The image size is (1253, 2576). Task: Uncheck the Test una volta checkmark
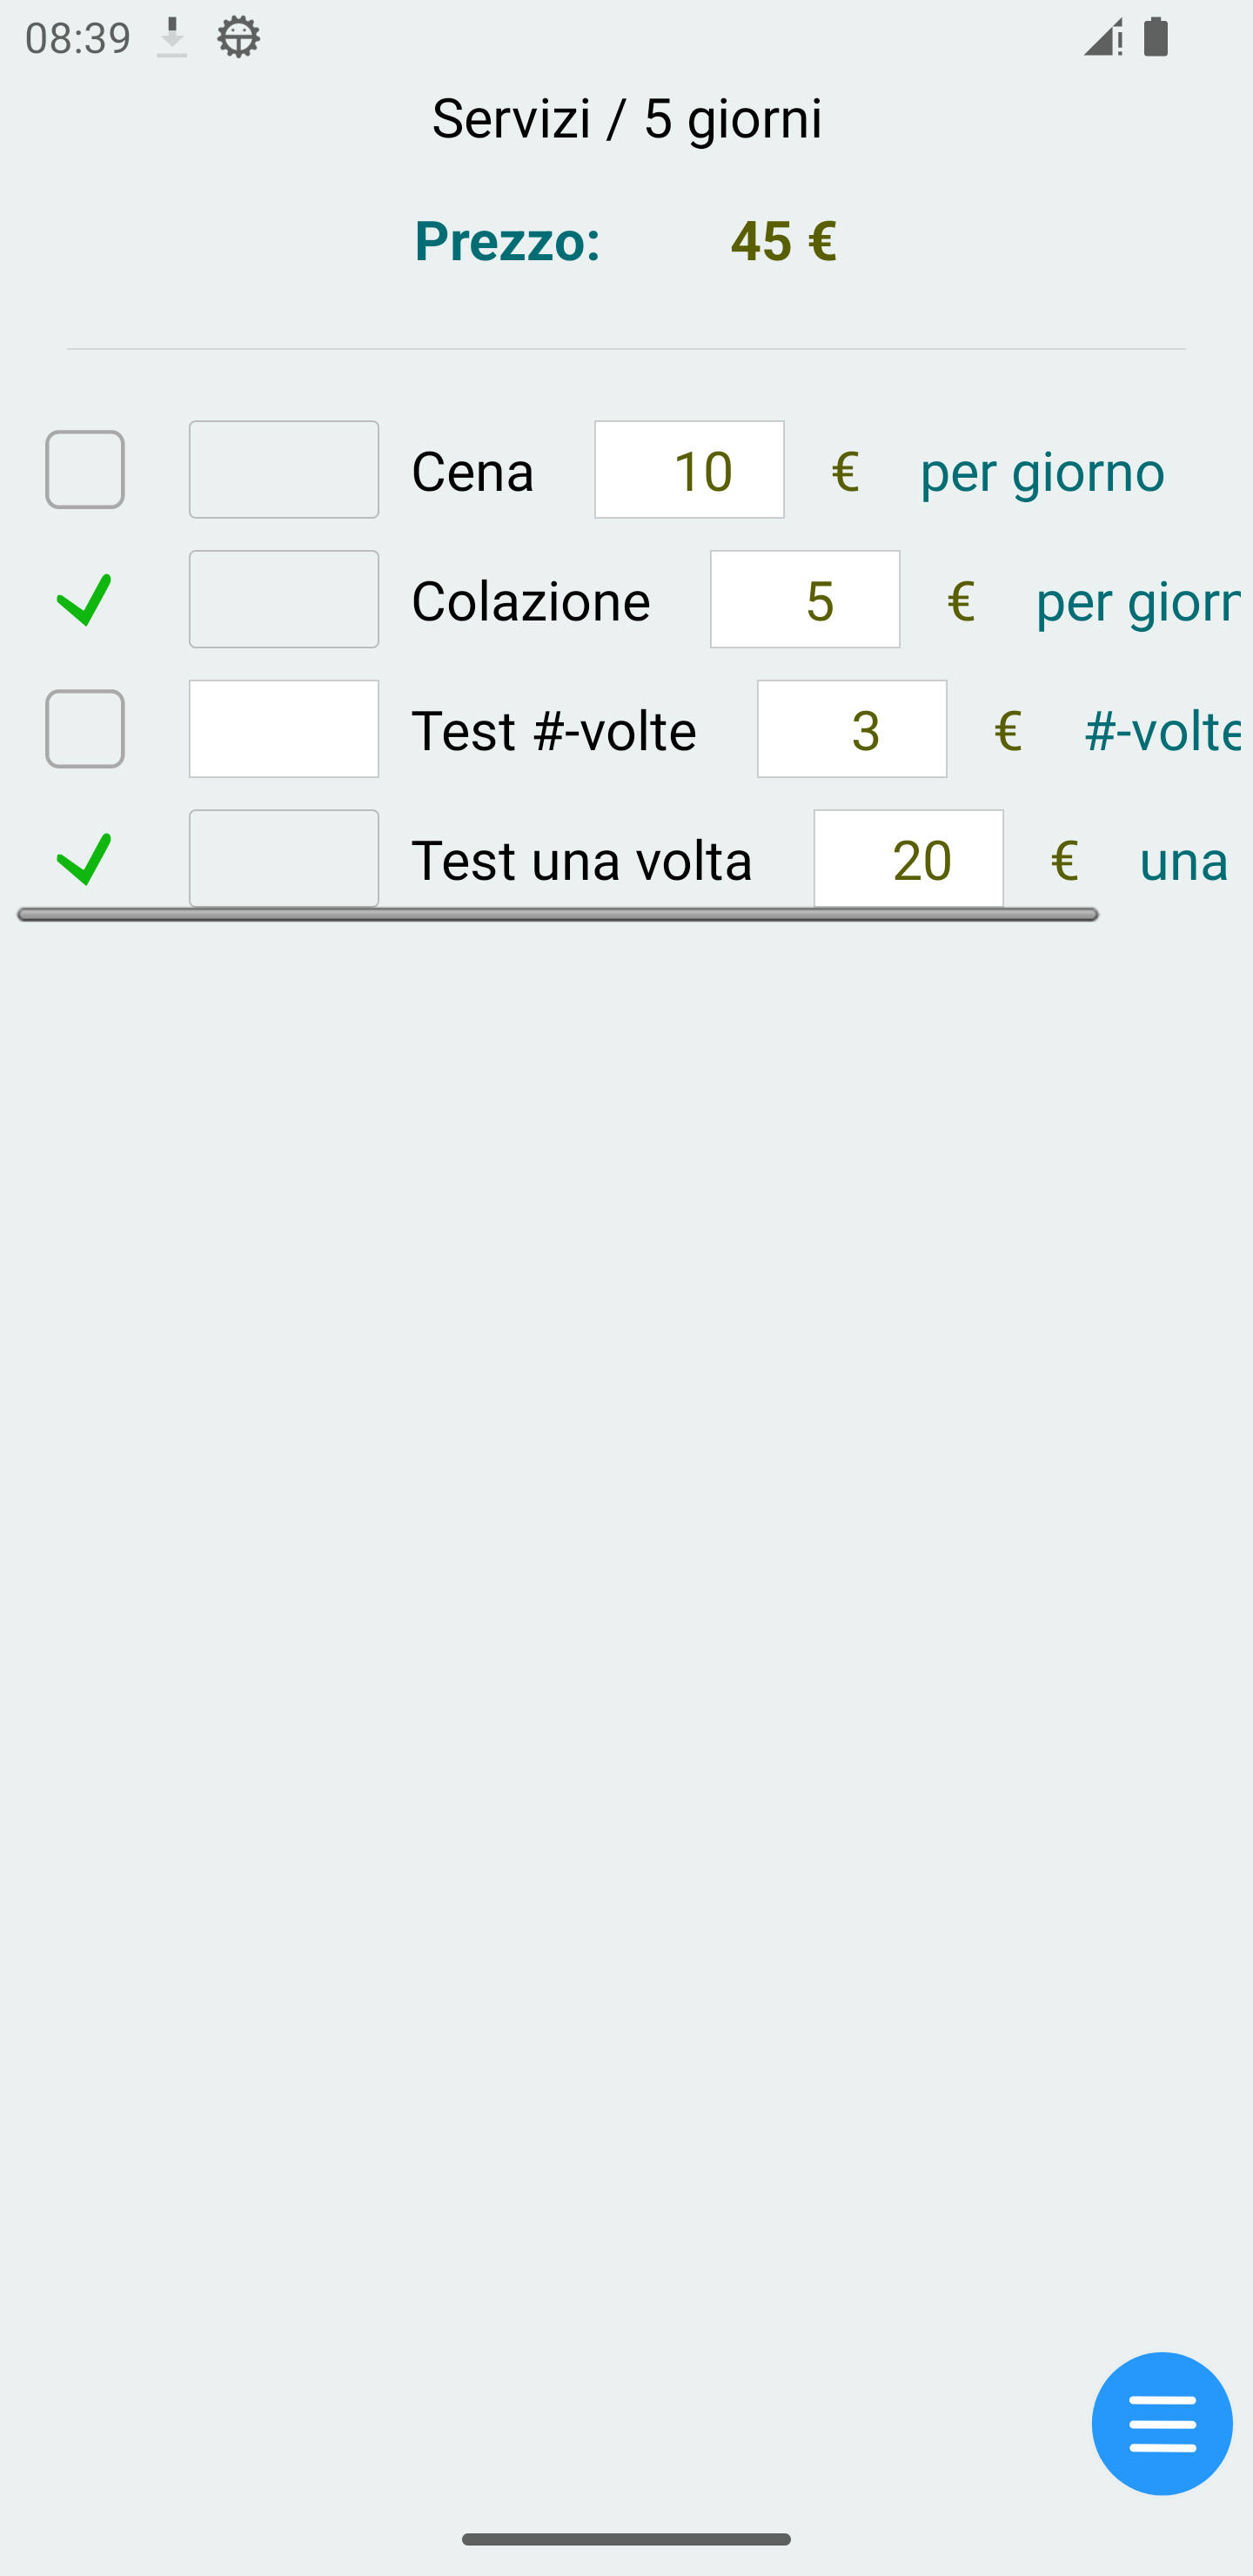(x=84, y=859)
